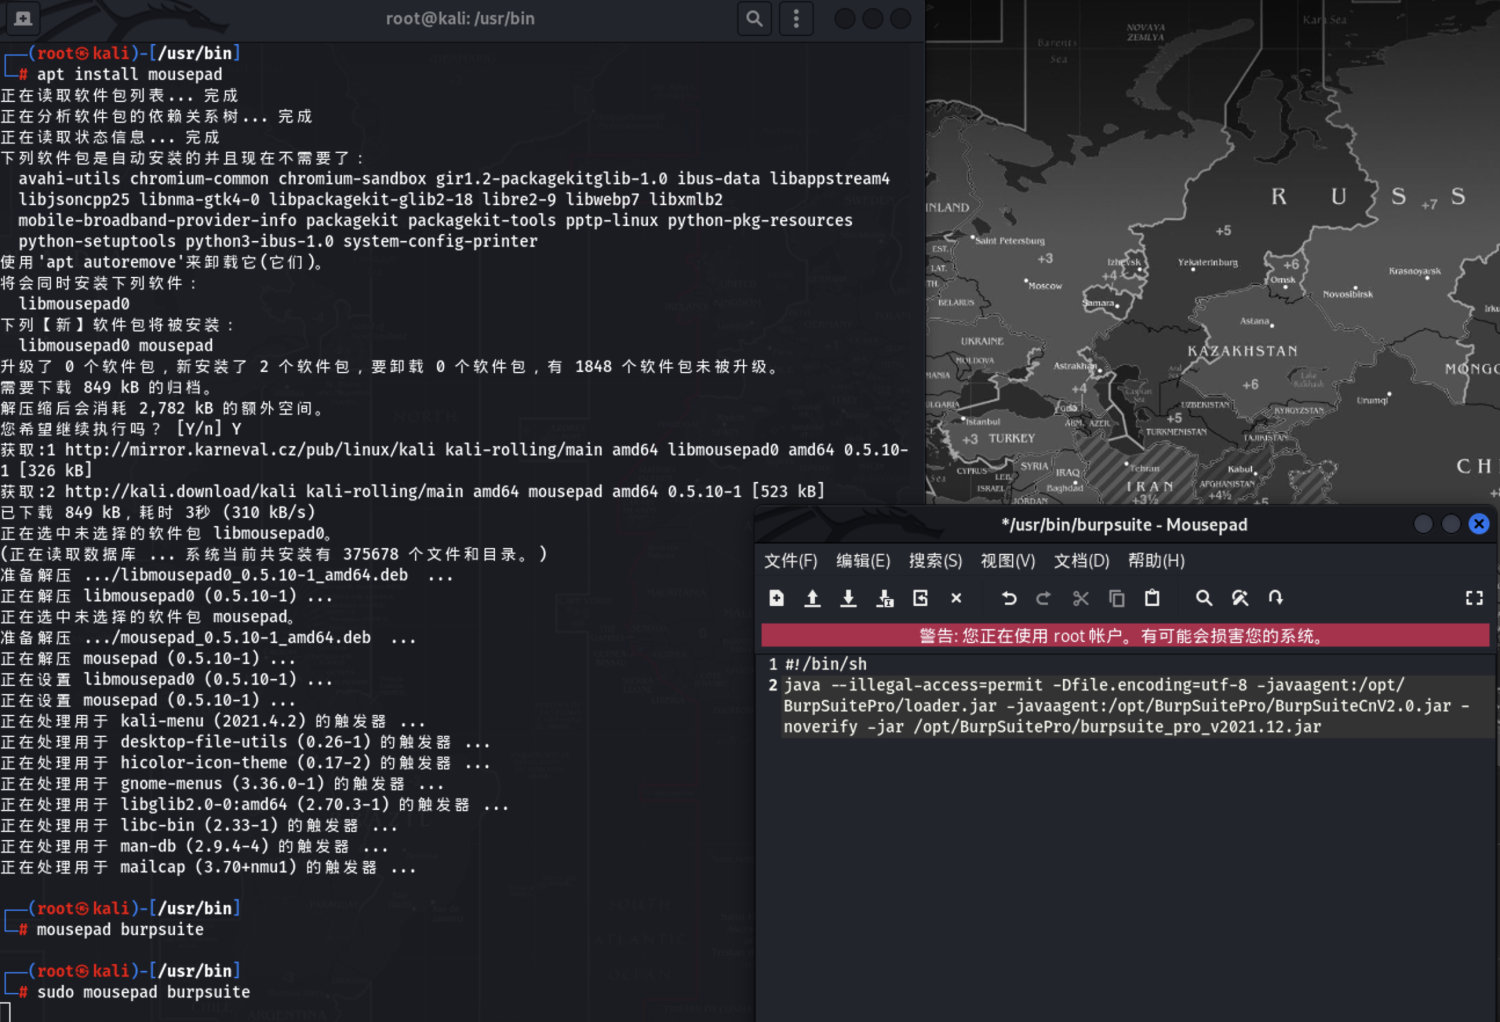Open terminal three-dot options menu
Image resolution: width=1500 pixels, height=1022 pixels.
coord(796,18)
